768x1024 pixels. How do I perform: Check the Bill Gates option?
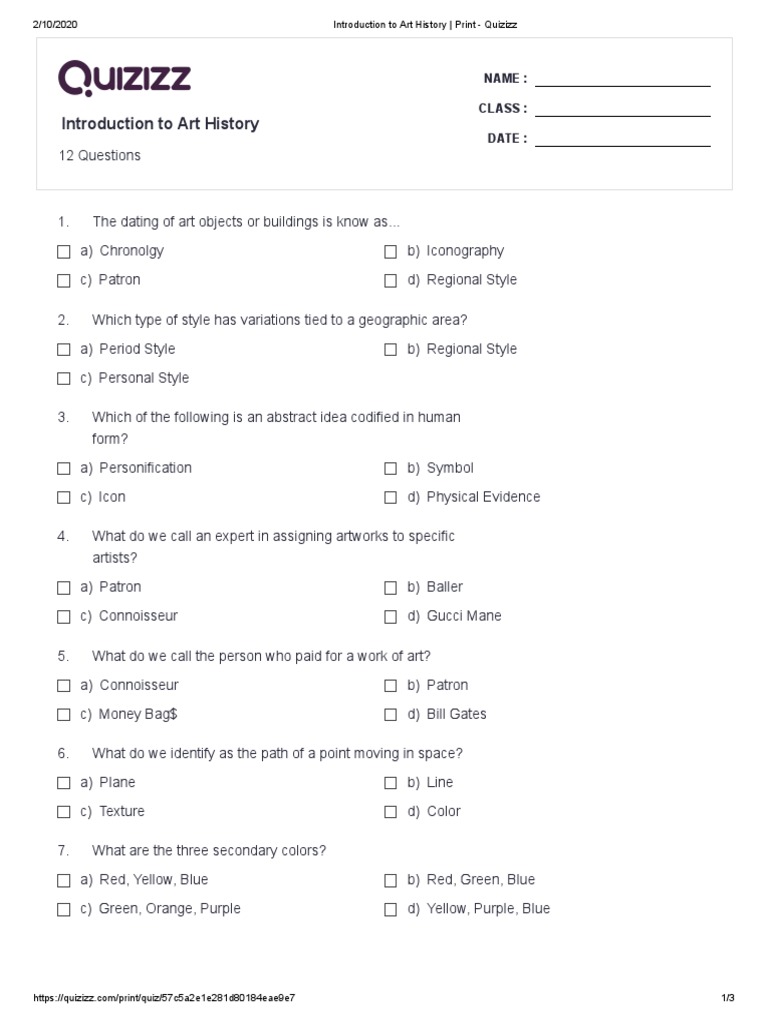(391, 715)
